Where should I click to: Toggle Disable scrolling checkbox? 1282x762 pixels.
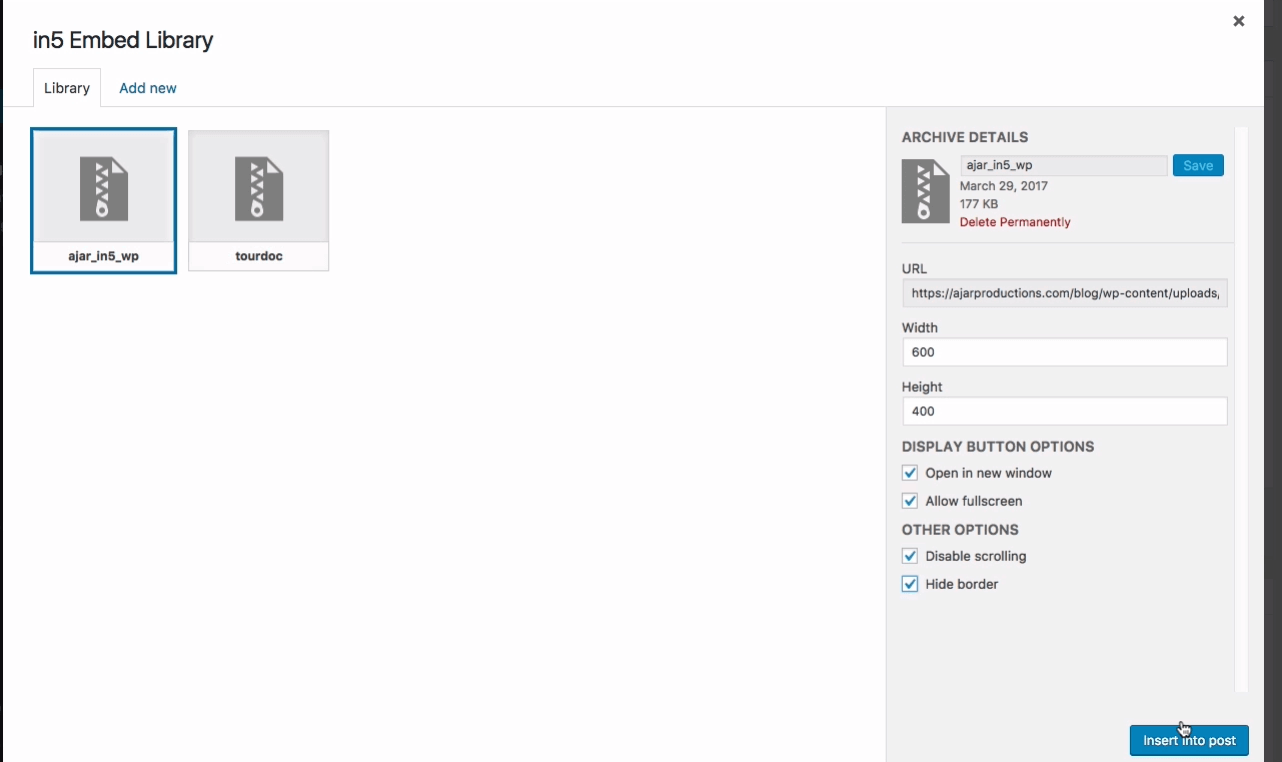[x=910, y=556]
